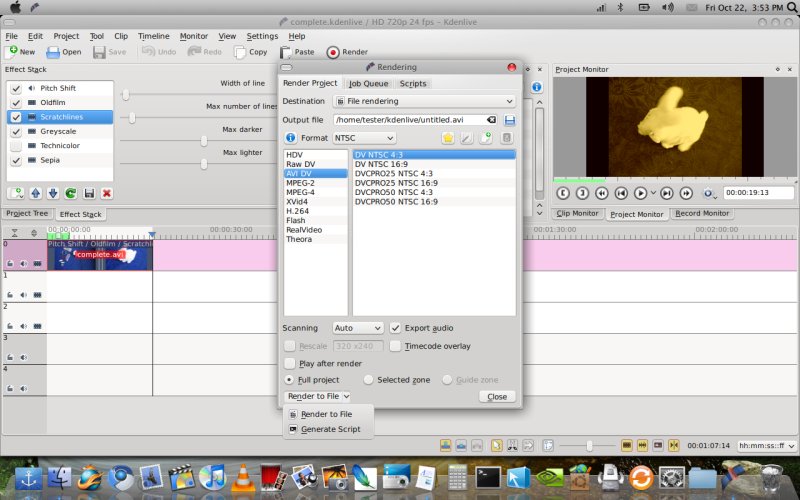Viewport: 800px width, 500px height.
Task: Click the Render button in the toolbar
Action: pos(347,52)
